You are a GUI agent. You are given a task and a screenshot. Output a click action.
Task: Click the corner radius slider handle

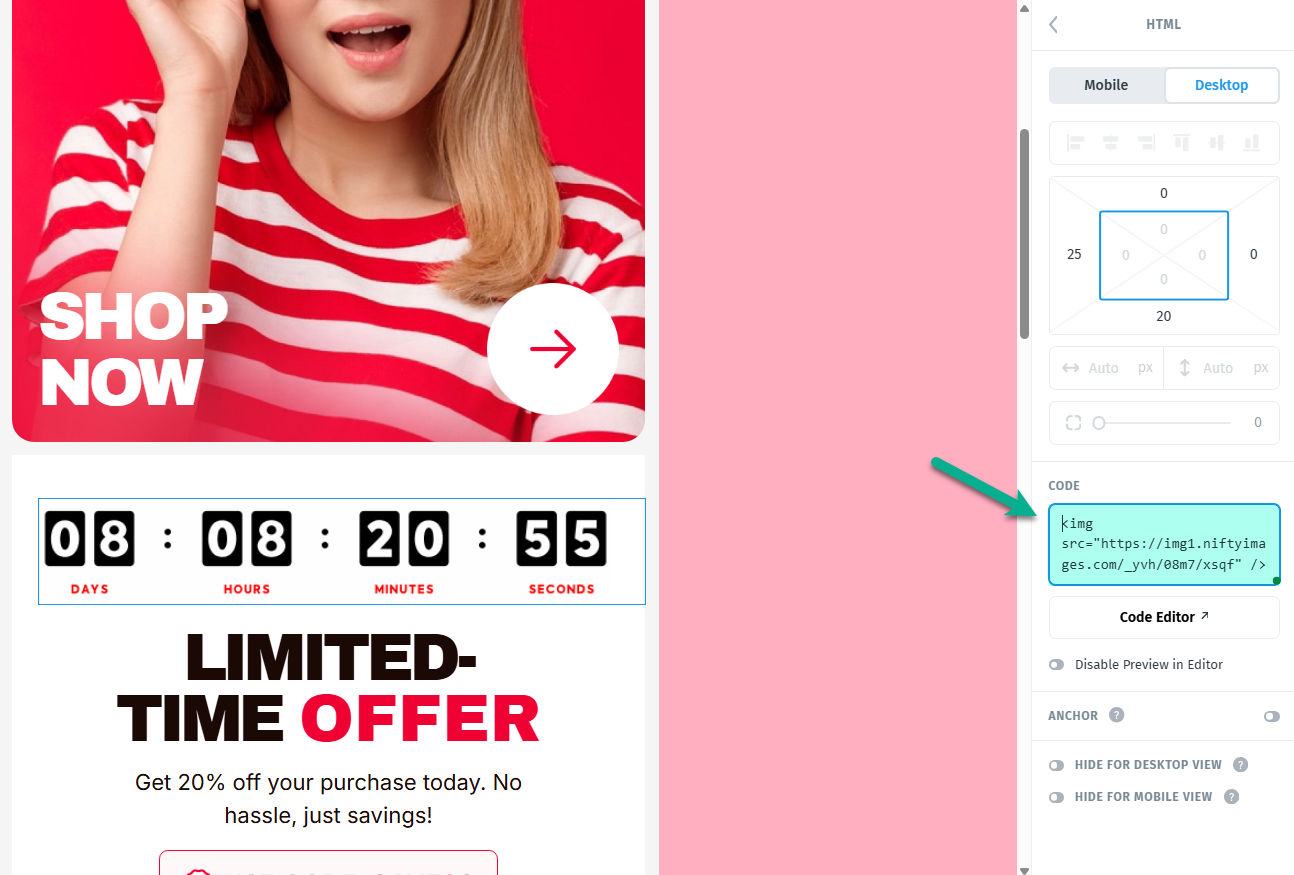(x=1098, y=423)
